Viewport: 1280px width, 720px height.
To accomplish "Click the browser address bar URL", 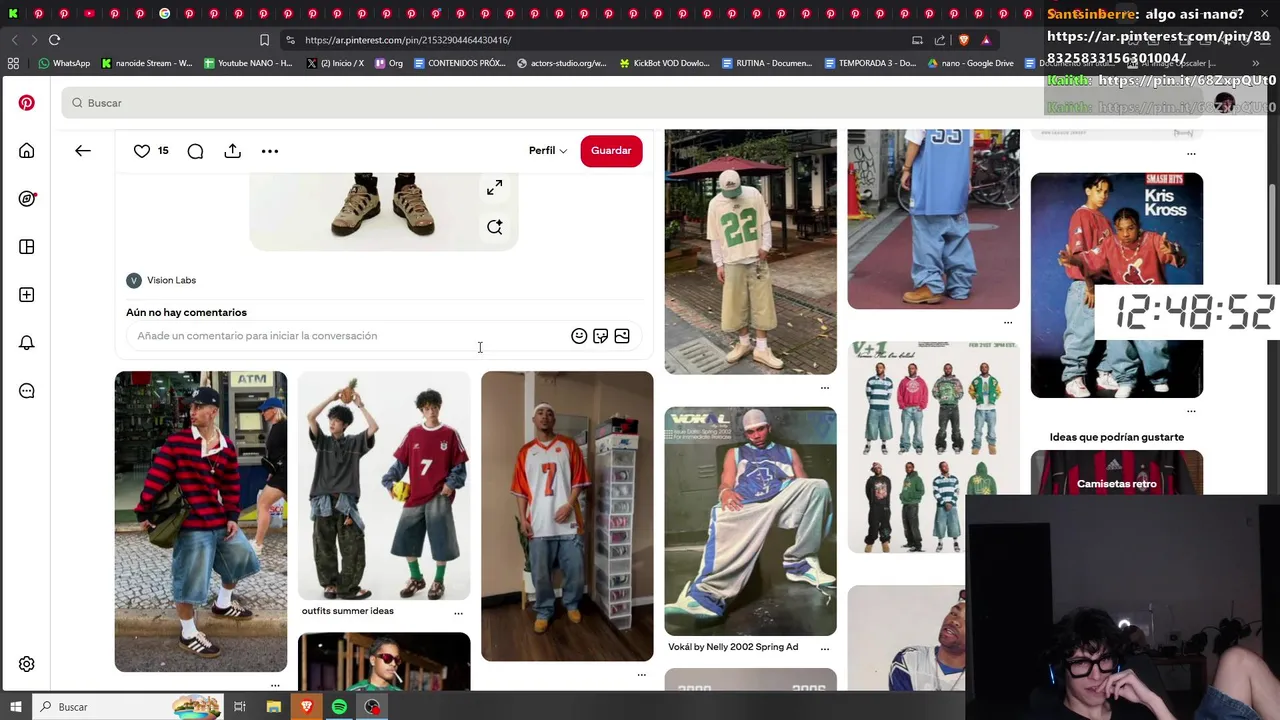I will [408, 40].
